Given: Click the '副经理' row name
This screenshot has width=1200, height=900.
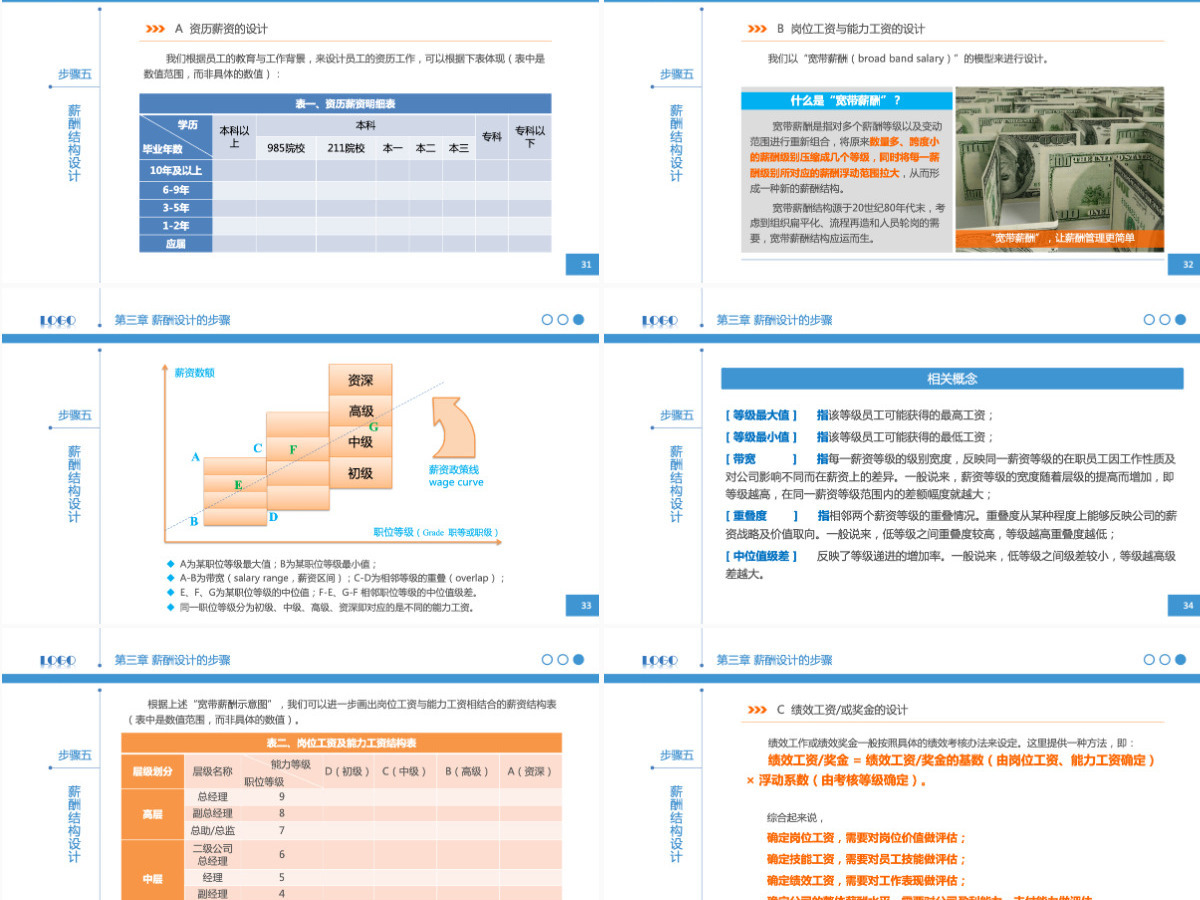Looking at the screenshot, I should click(x=212, y=893).
